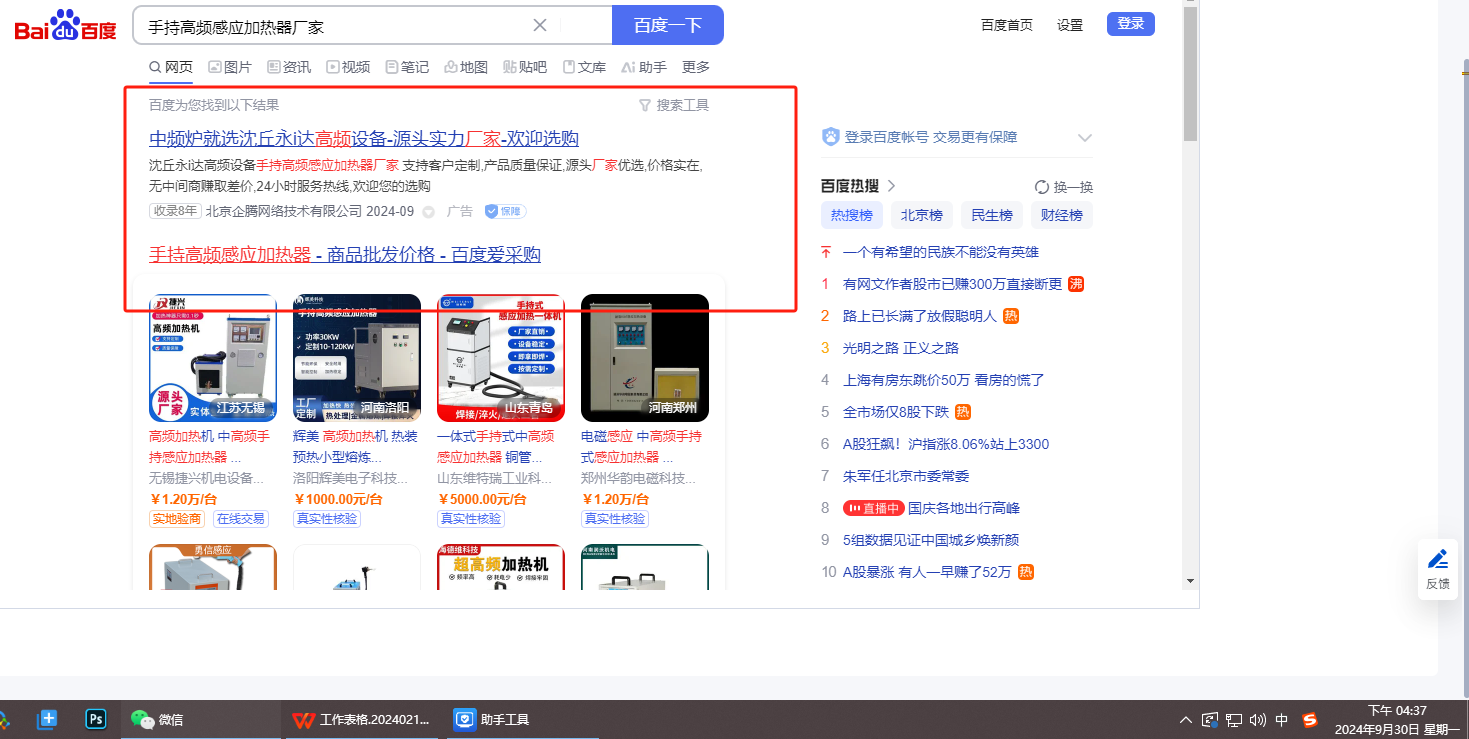Open the 更多 search category menu

(696, 67)
